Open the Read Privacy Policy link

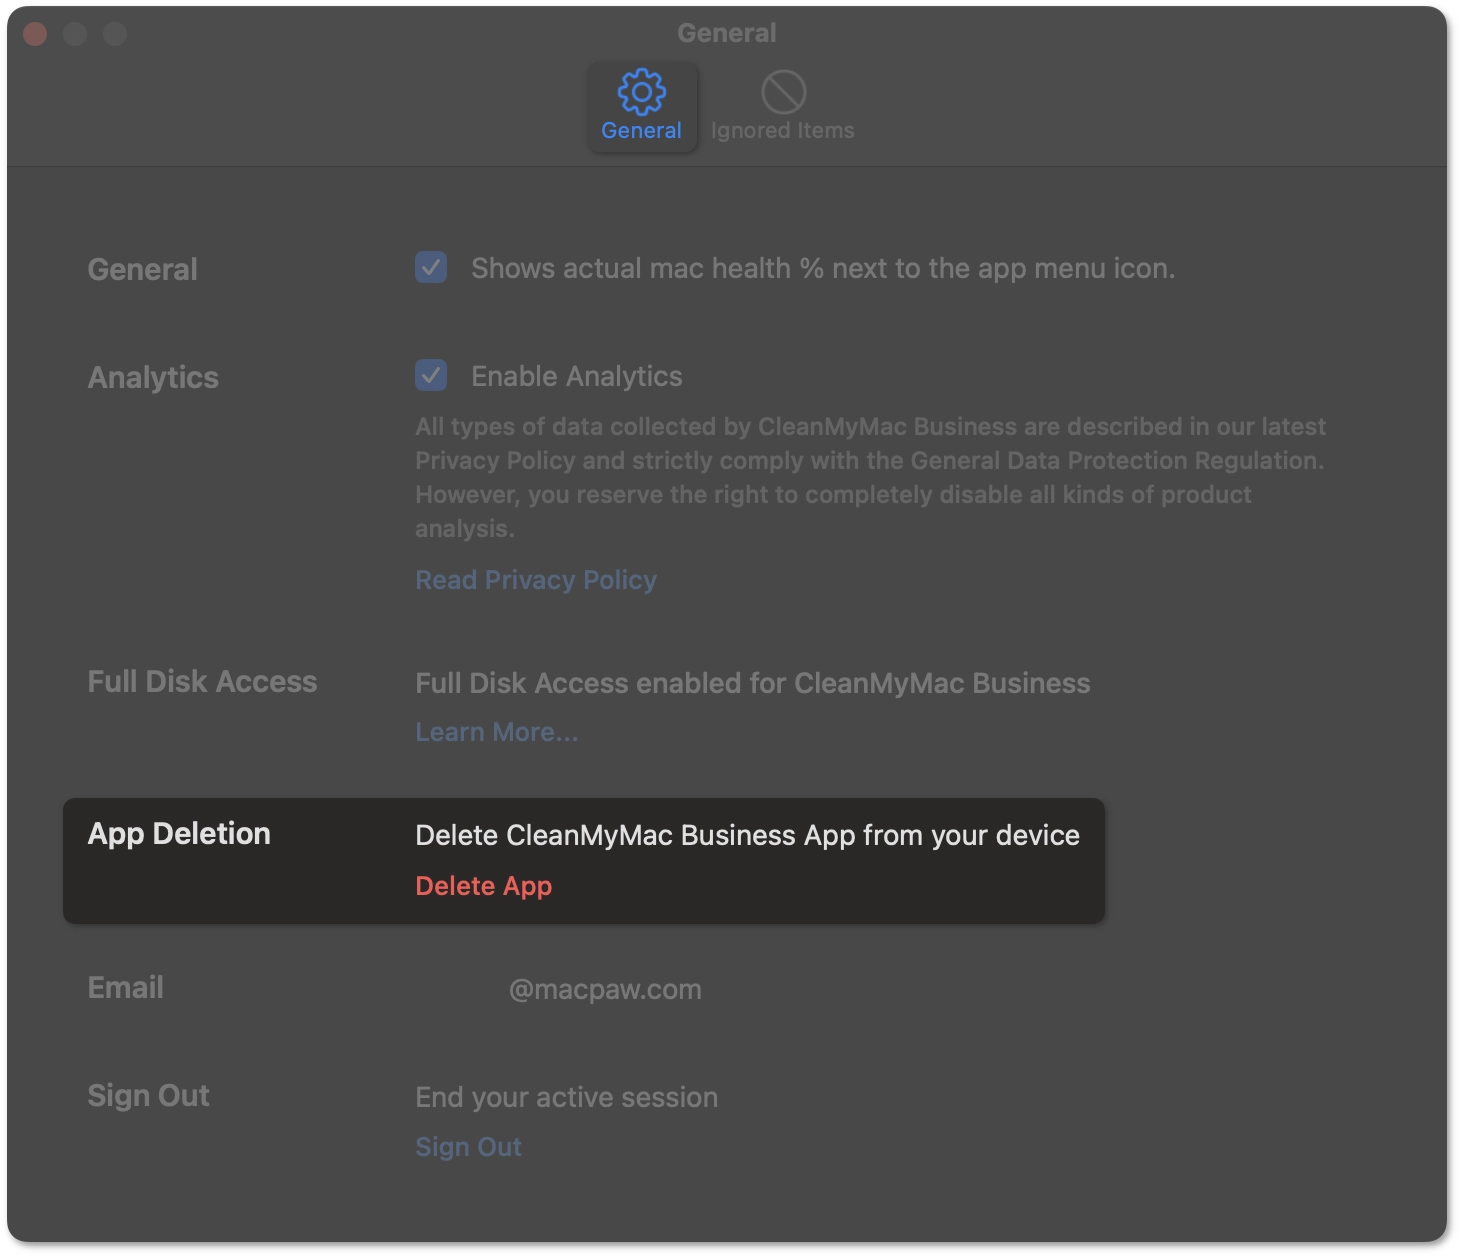pyautogui.click(x=536, y=580)
